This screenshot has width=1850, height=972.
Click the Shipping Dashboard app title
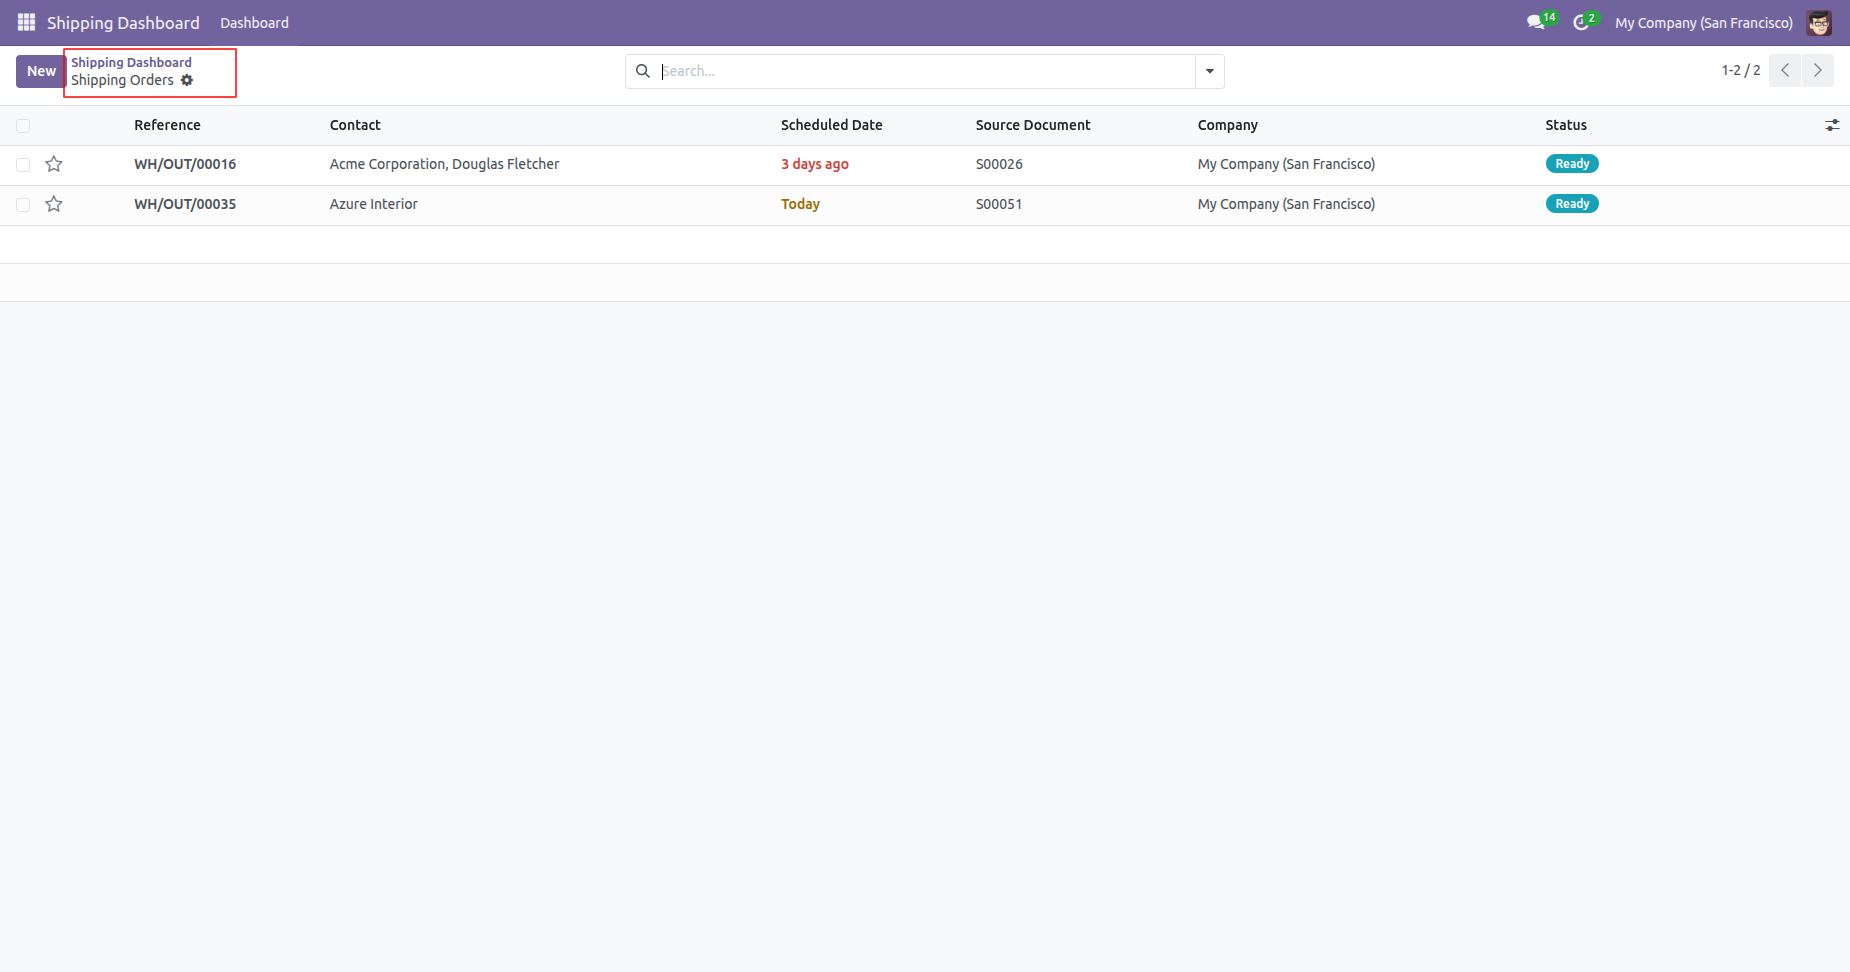[123, 22]
